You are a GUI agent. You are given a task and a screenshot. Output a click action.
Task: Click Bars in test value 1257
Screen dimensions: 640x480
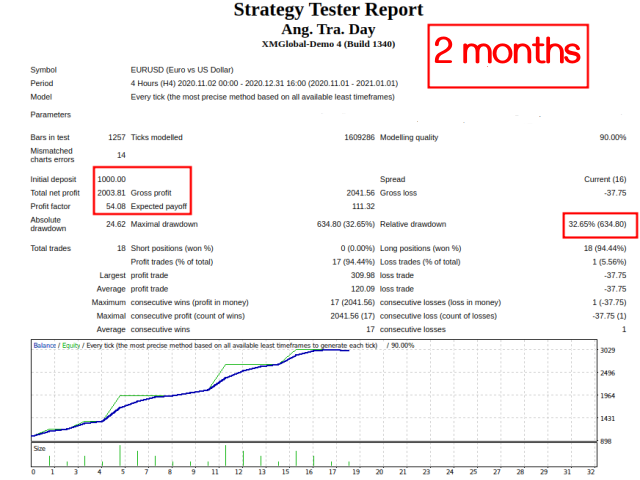[117, 137]
